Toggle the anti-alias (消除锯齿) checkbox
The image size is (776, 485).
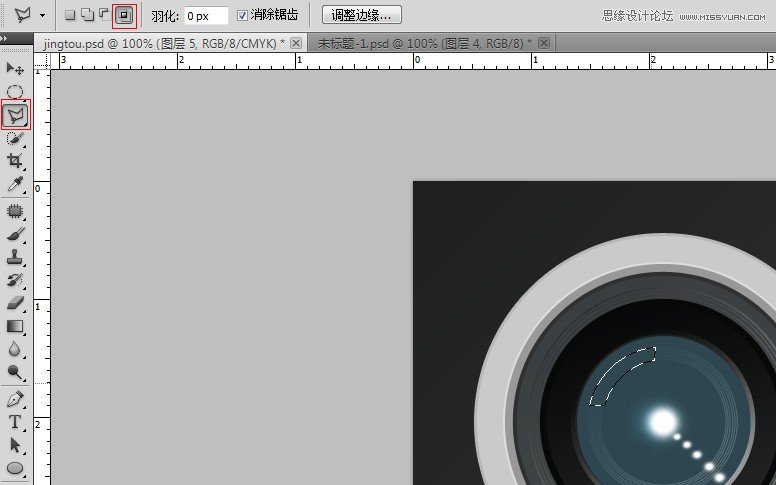point(242,15)
